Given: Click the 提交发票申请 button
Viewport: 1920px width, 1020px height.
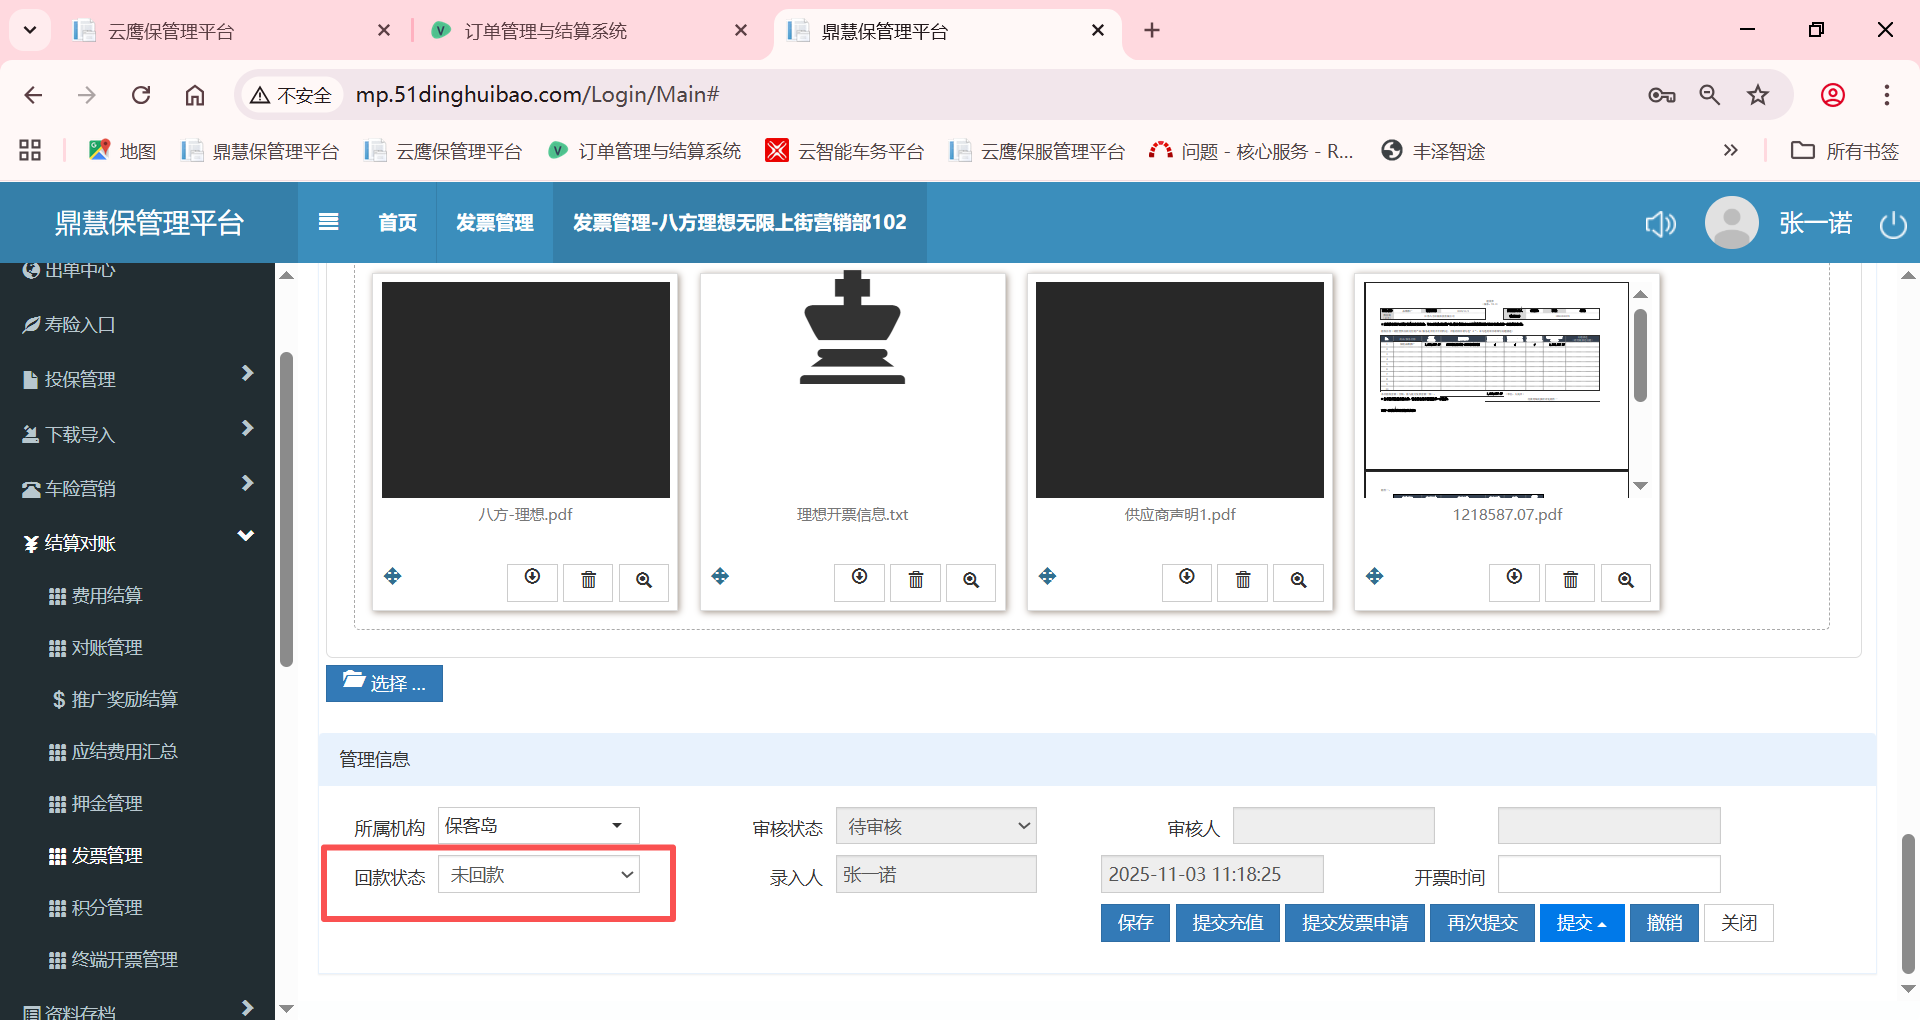Looking at the screenshot, I should click(x=1355, y=923).
